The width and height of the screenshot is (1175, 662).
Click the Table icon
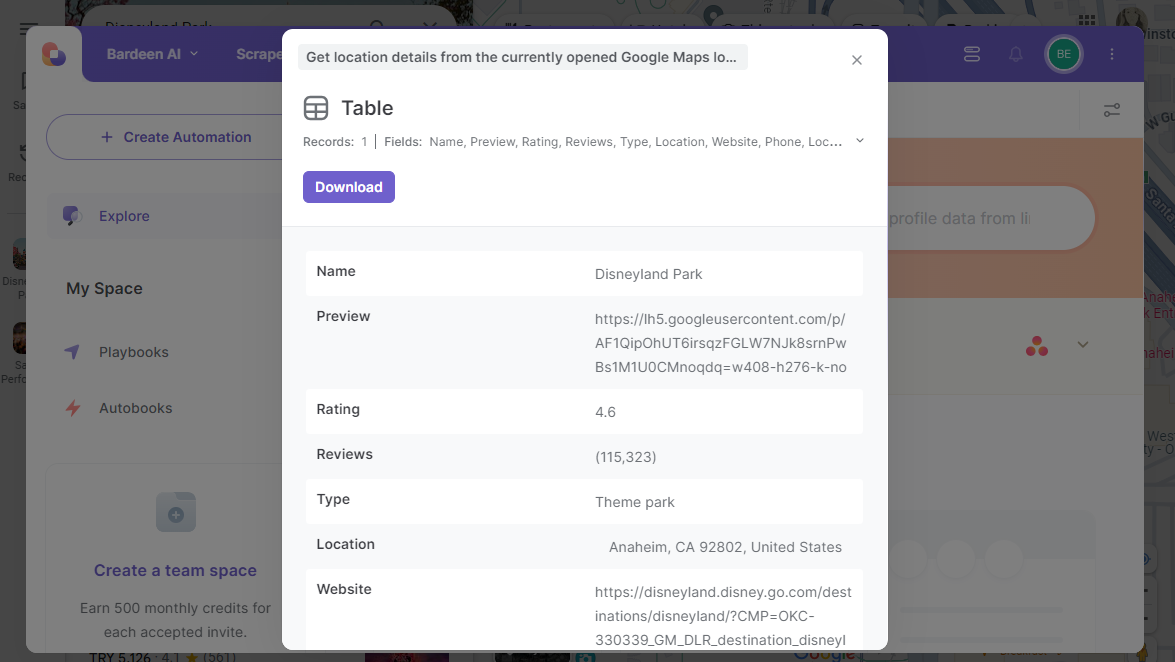click(315, 108)
